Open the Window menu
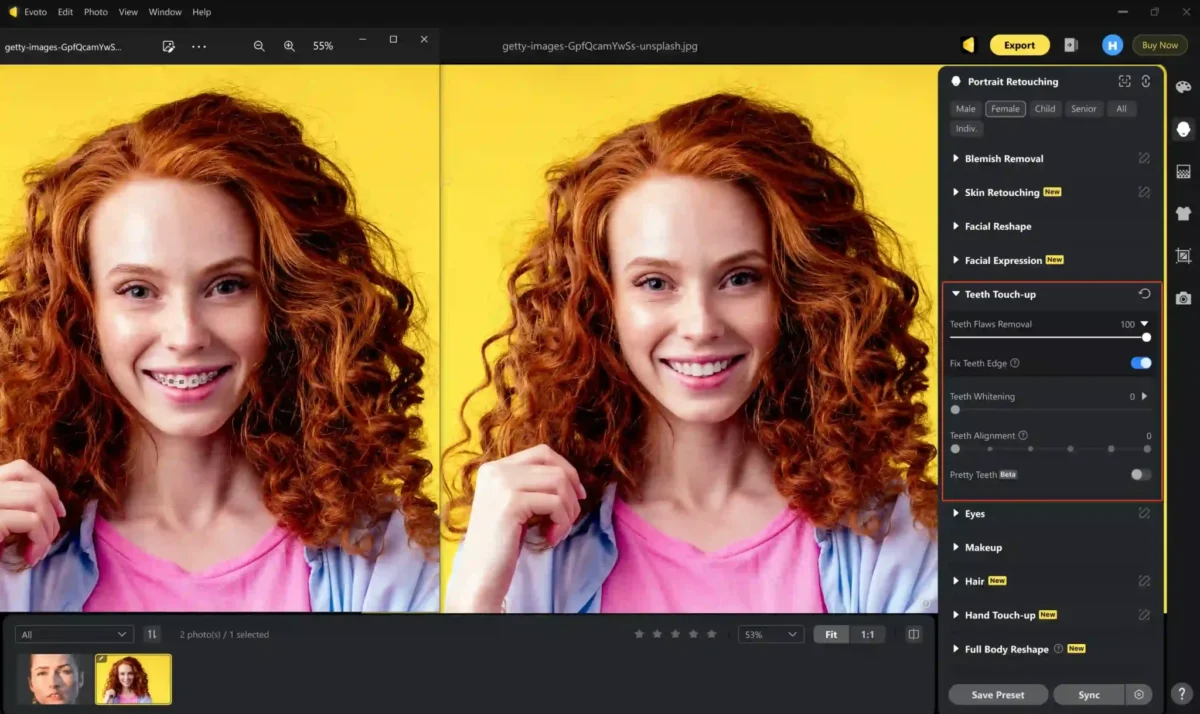The width and height of the screenshot is (1200, 714). (x=165, y=12)
